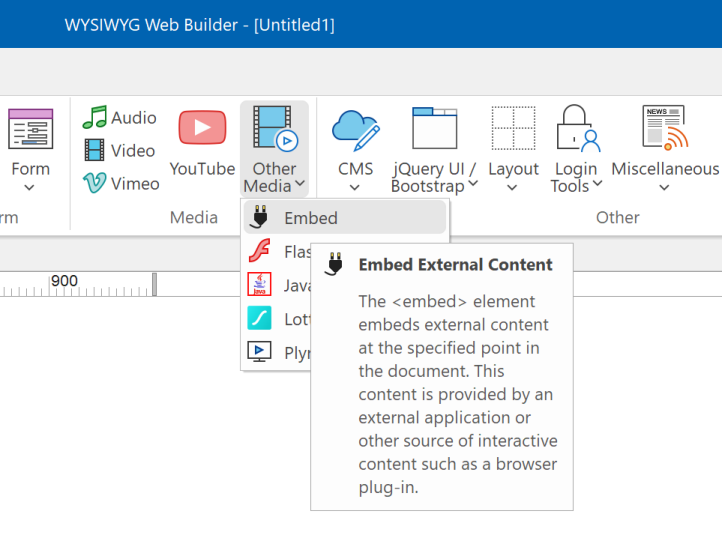Select Embed from the Other Media menu

tap(345, 217)
